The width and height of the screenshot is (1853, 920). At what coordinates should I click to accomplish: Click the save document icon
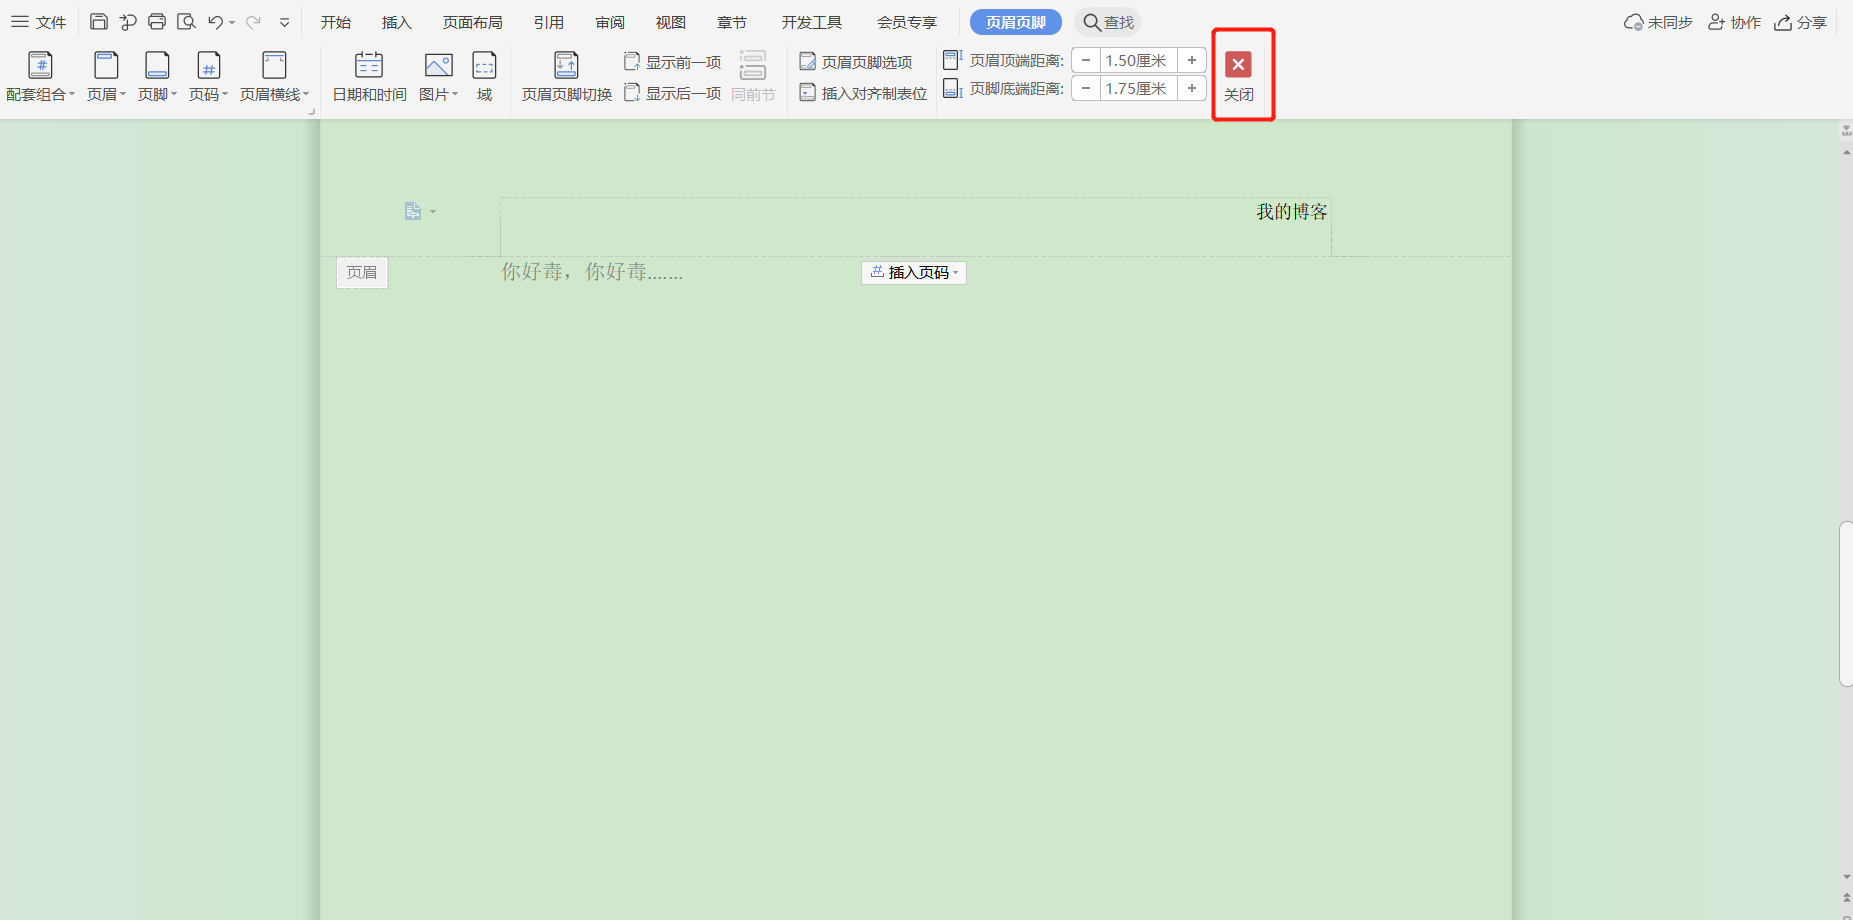(98, 21)
